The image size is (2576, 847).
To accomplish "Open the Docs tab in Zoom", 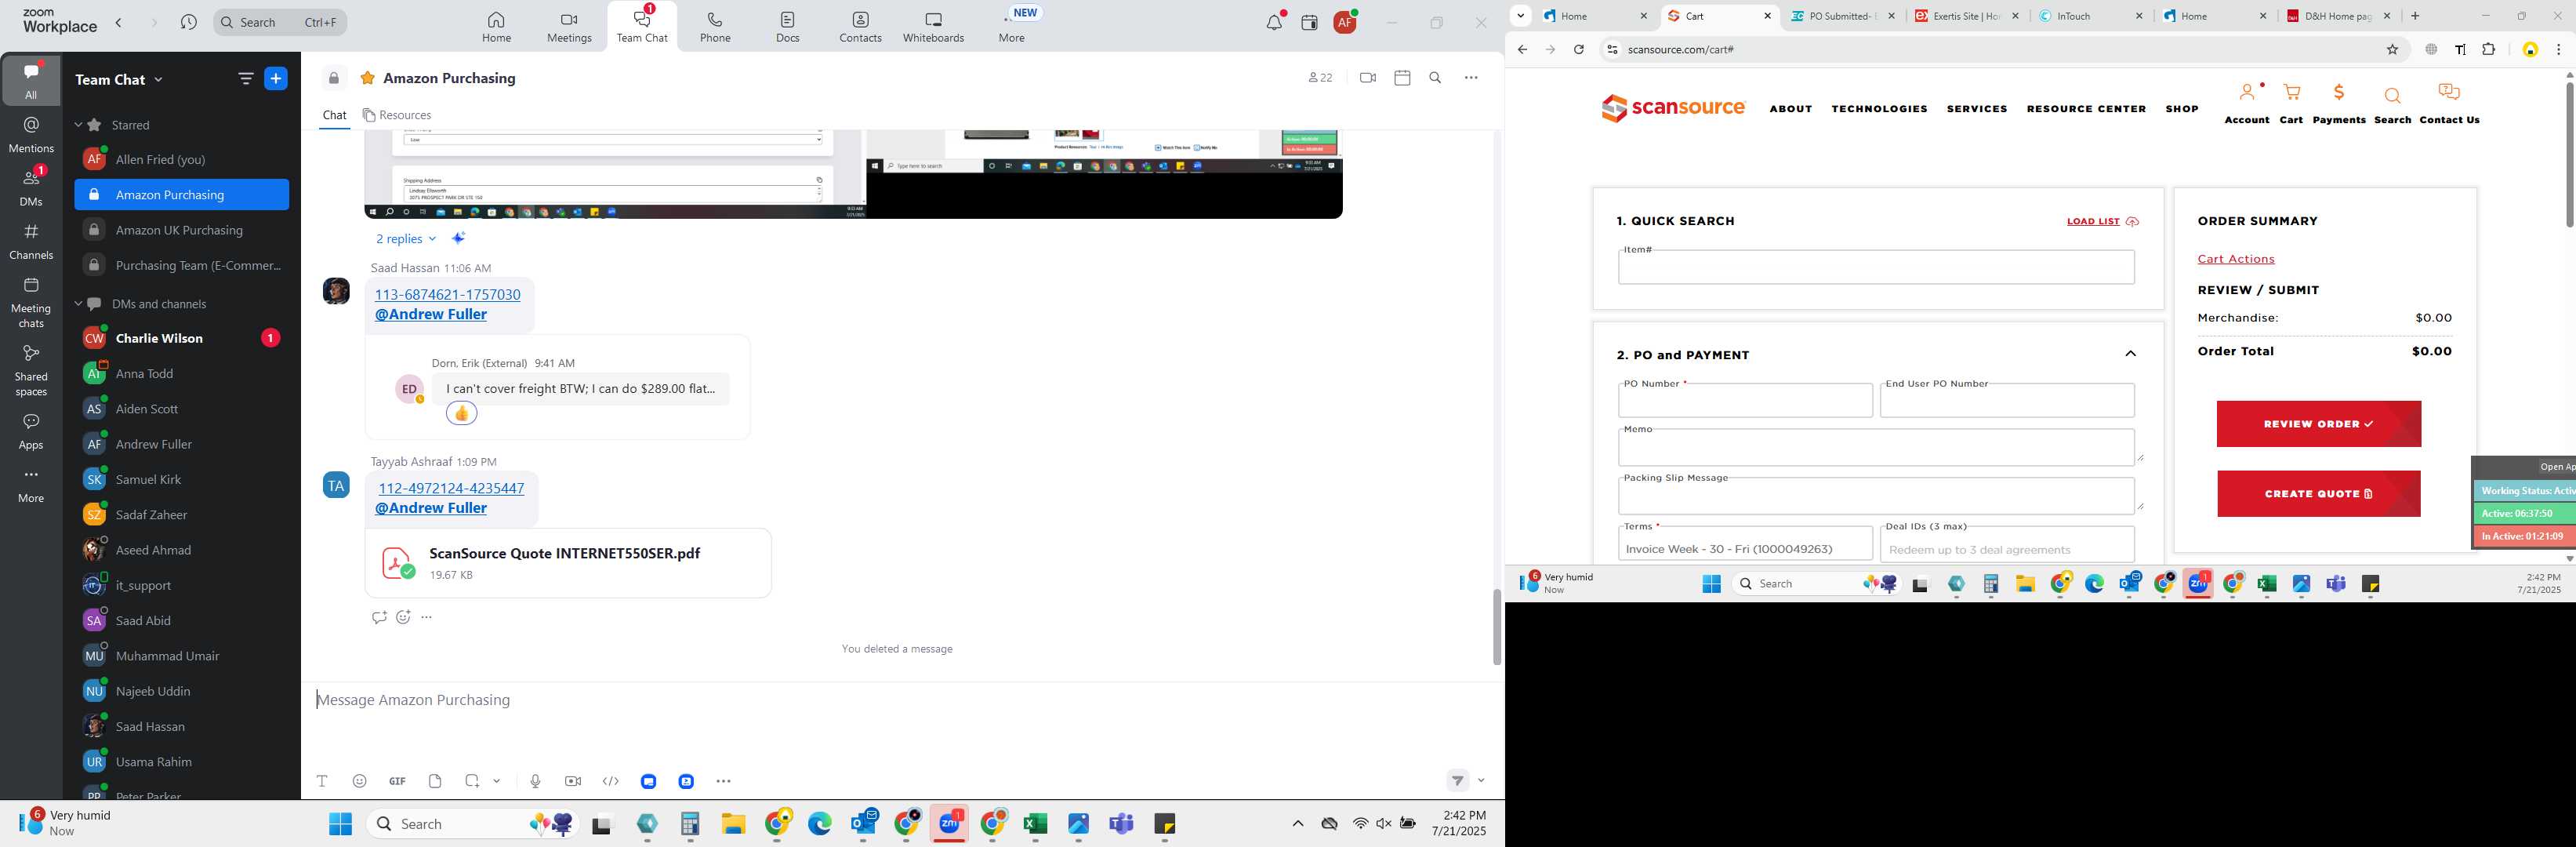I will tap(788, 27).
